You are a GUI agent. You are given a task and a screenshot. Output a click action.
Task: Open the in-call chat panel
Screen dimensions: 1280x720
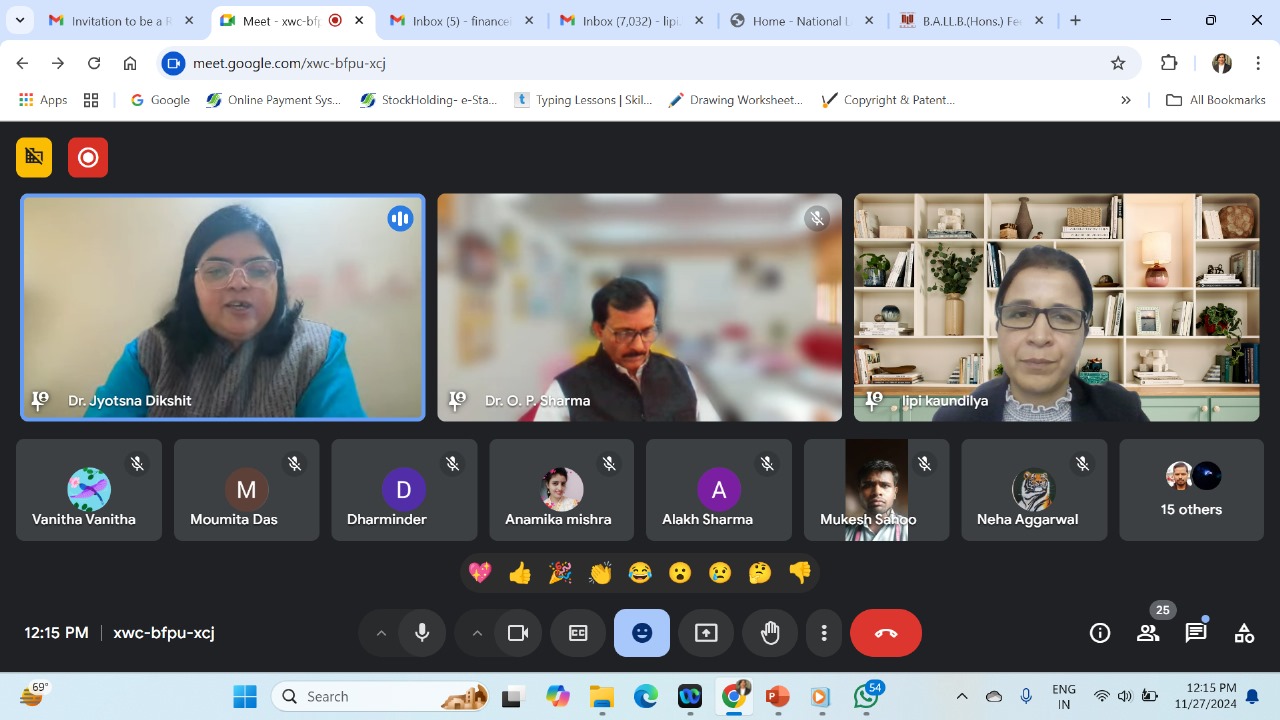1196,633
